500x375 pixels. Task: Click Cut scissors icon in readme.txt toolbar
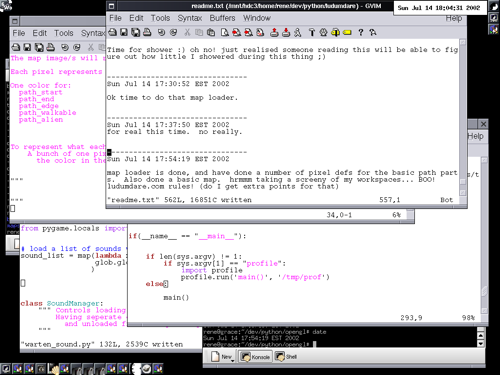coord(187,32)
